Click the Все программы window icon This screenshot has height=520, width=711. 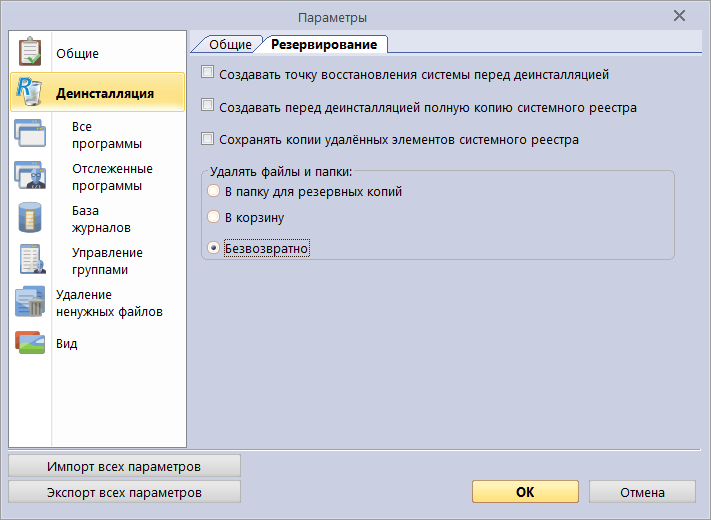click(30, 135)
